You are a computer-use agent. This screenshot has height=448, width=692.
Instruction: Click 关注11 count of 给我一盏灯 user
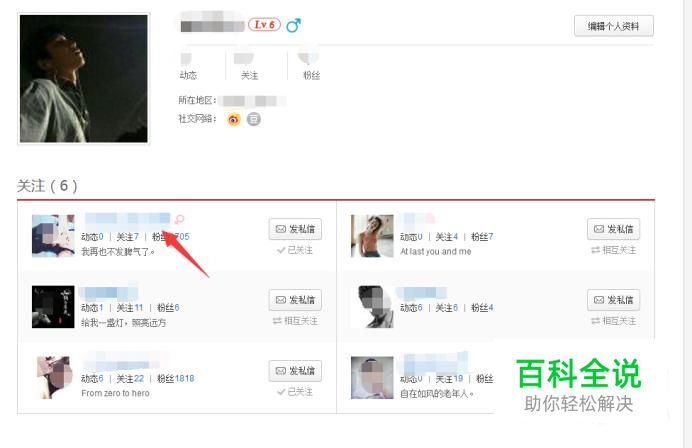(130, 308)
